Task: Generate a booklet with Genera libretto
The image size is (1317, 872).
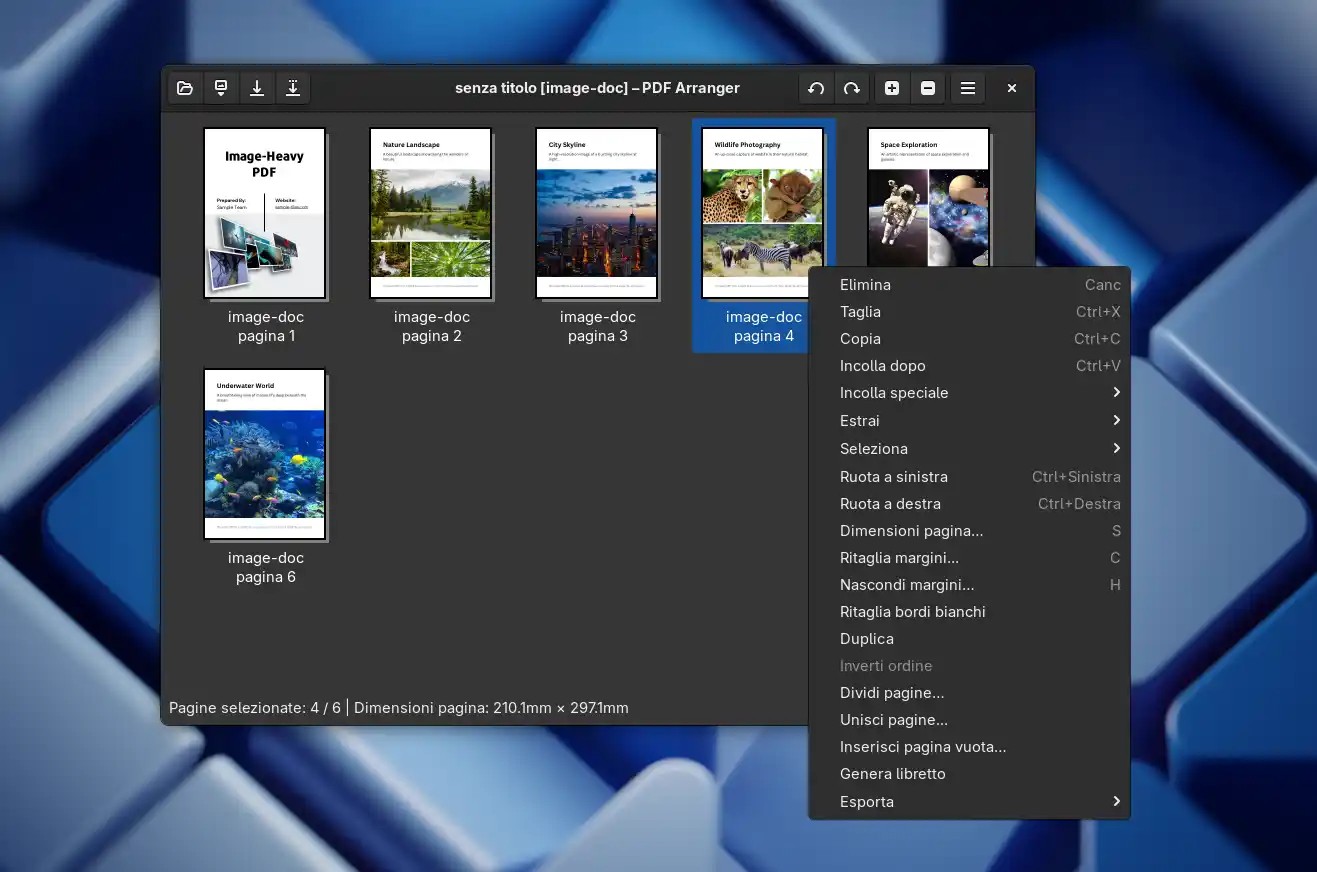Action: [x=894, y=773]
